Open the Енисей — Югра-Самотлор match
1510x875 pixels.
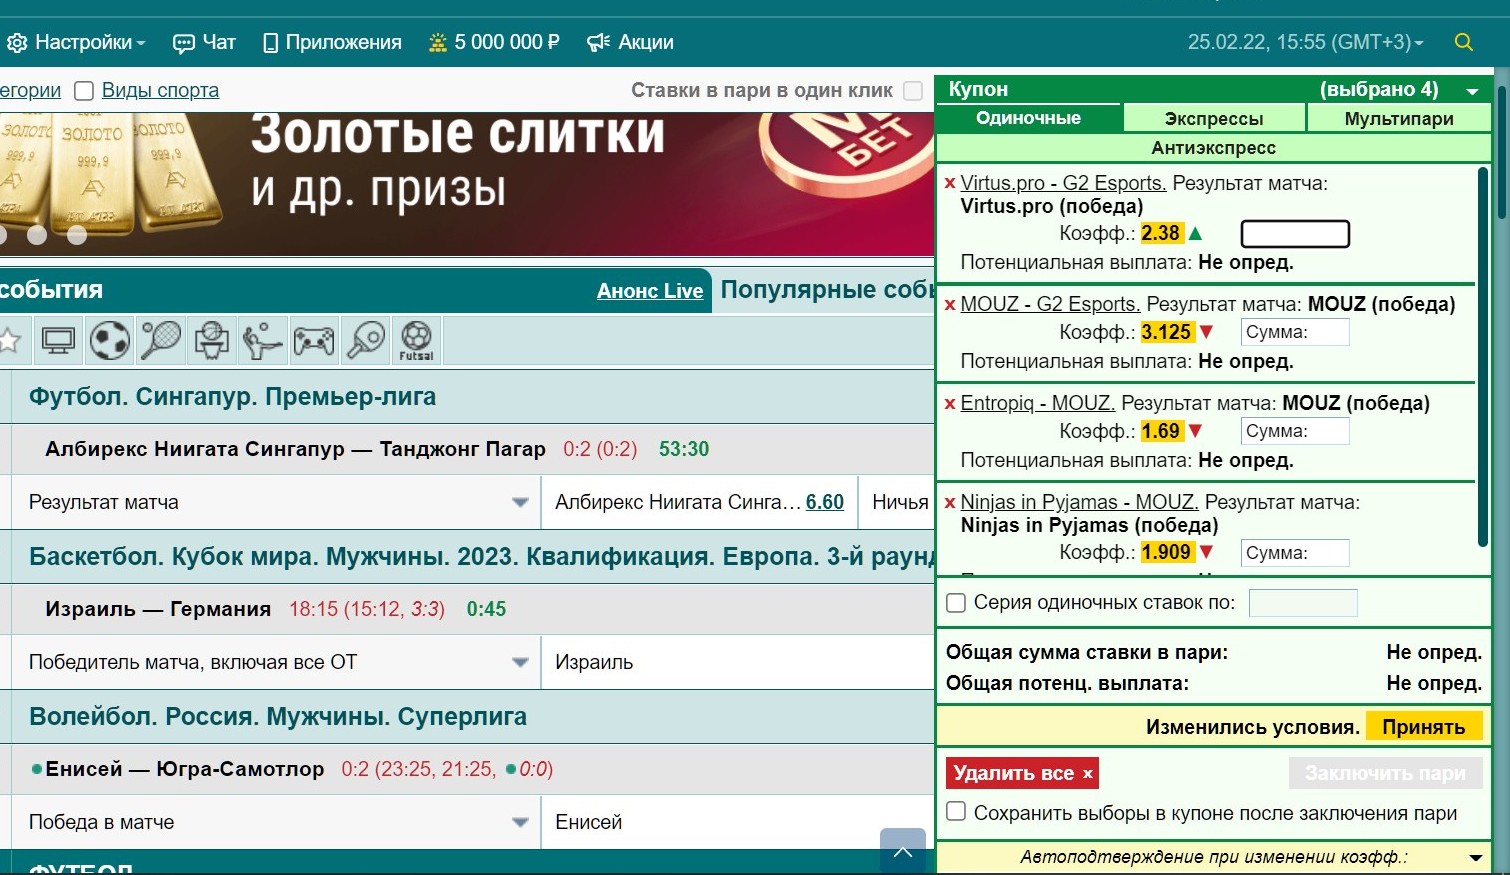185,769
